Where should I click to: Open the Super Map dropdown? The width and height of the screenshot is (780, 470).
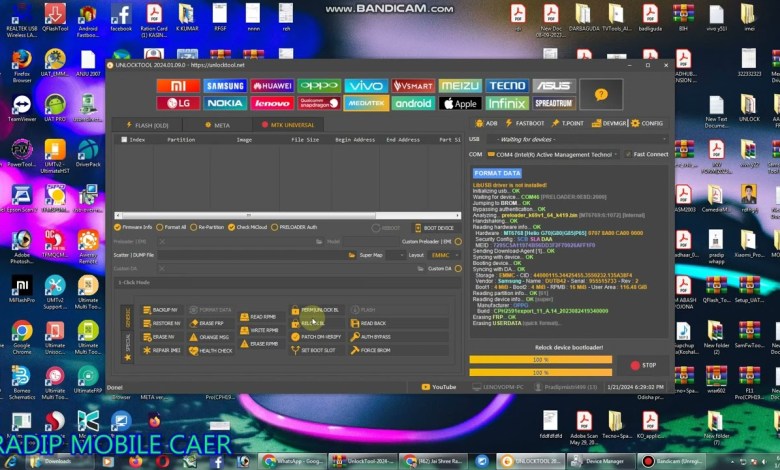395,255
